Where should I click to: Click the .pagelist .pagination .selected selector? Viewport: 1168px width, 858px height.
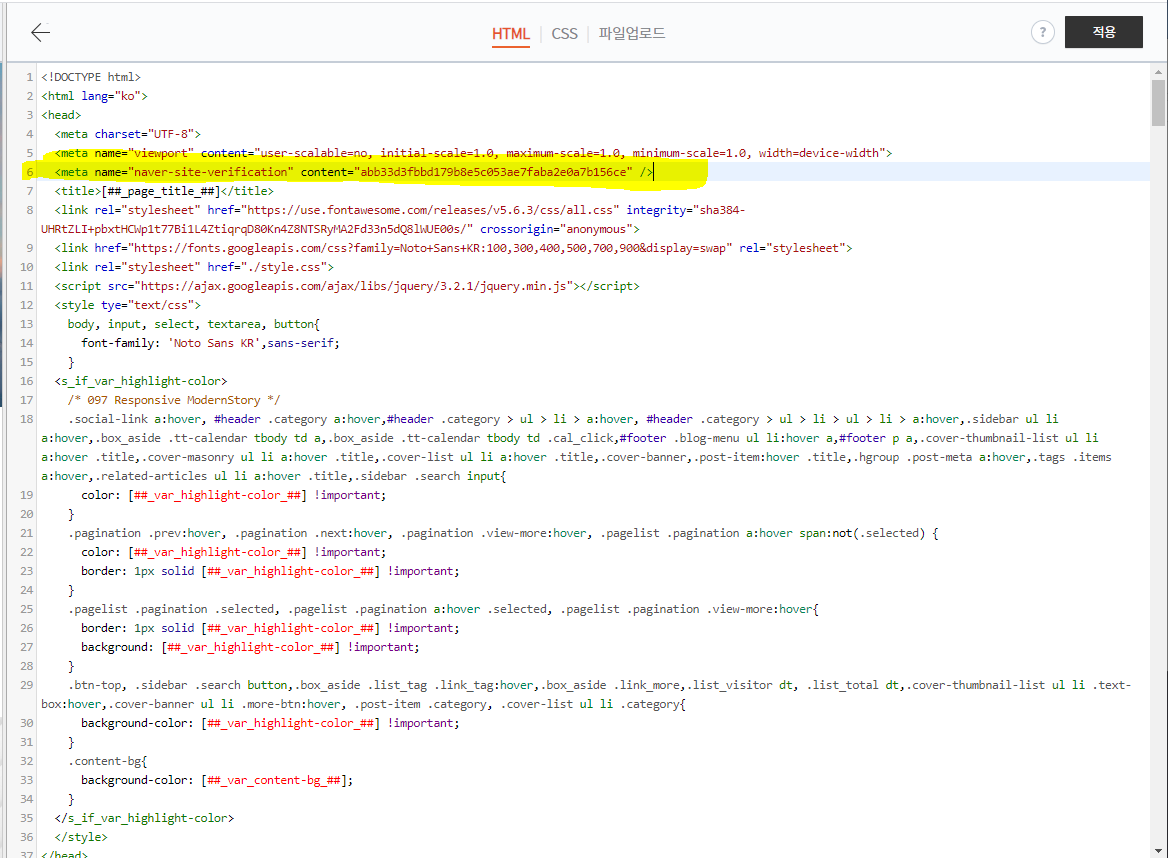[172, 609]
